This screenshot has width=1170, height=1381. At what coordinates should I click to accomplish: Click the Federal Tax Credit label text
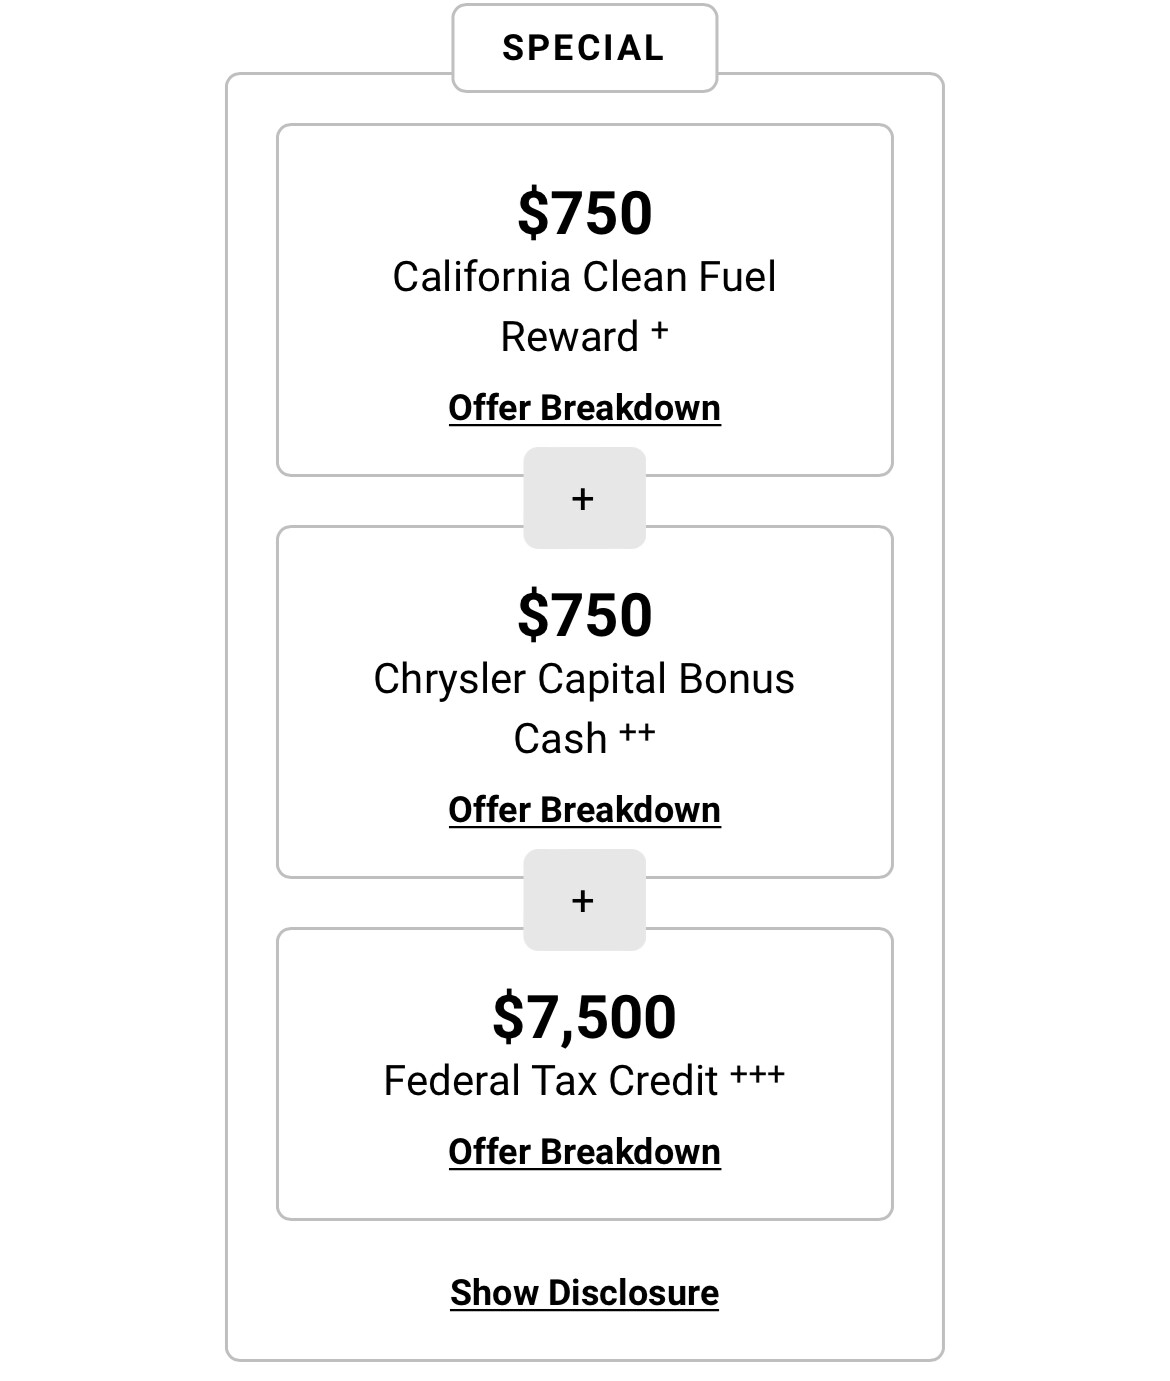[551, 1081]
